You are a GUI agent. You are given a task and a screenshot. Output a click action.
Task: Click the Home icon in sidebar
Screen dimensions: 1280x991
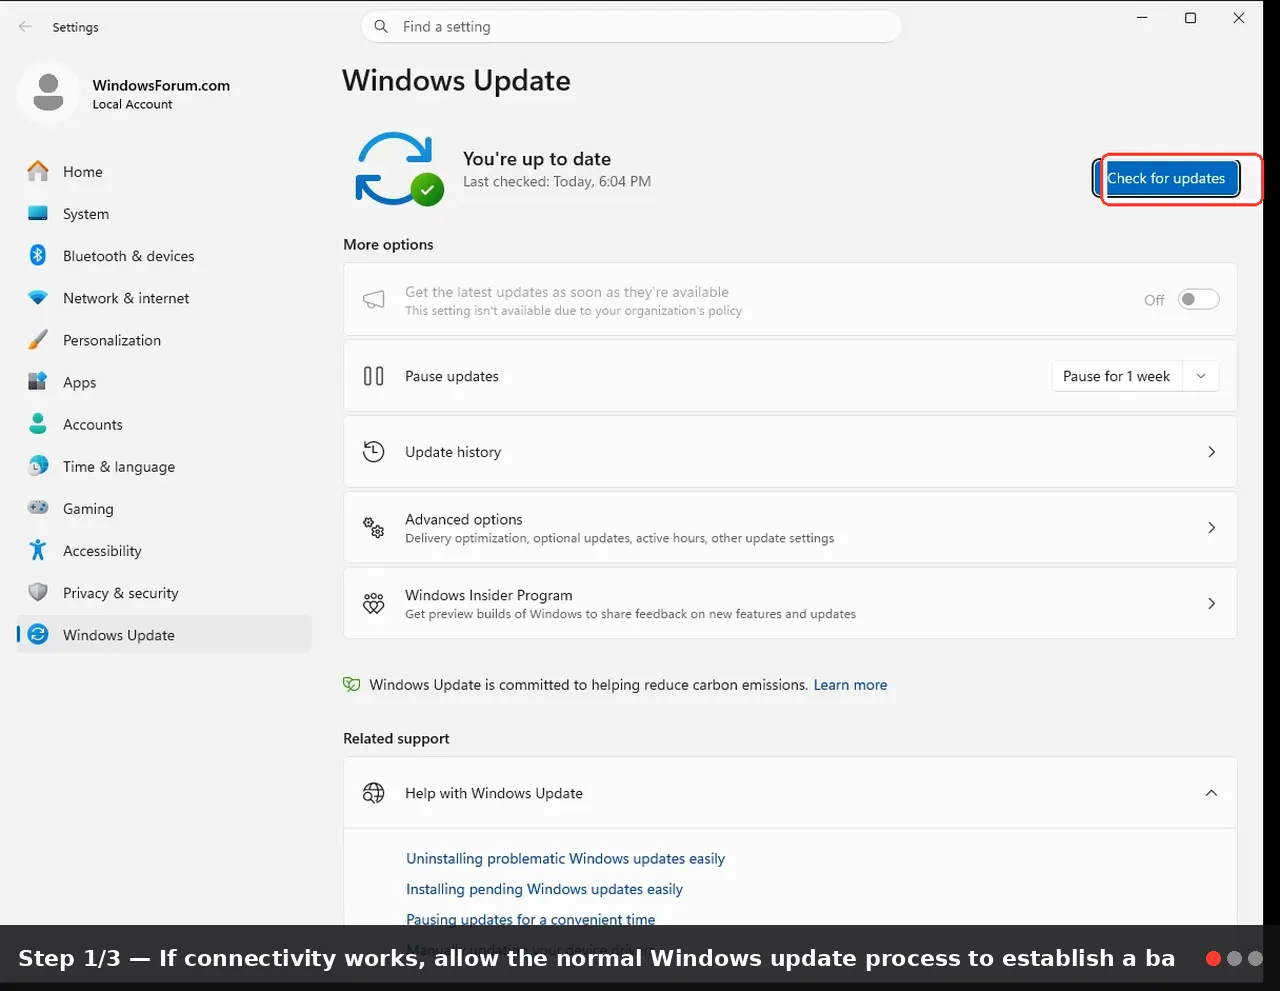(x=38, y=172)
